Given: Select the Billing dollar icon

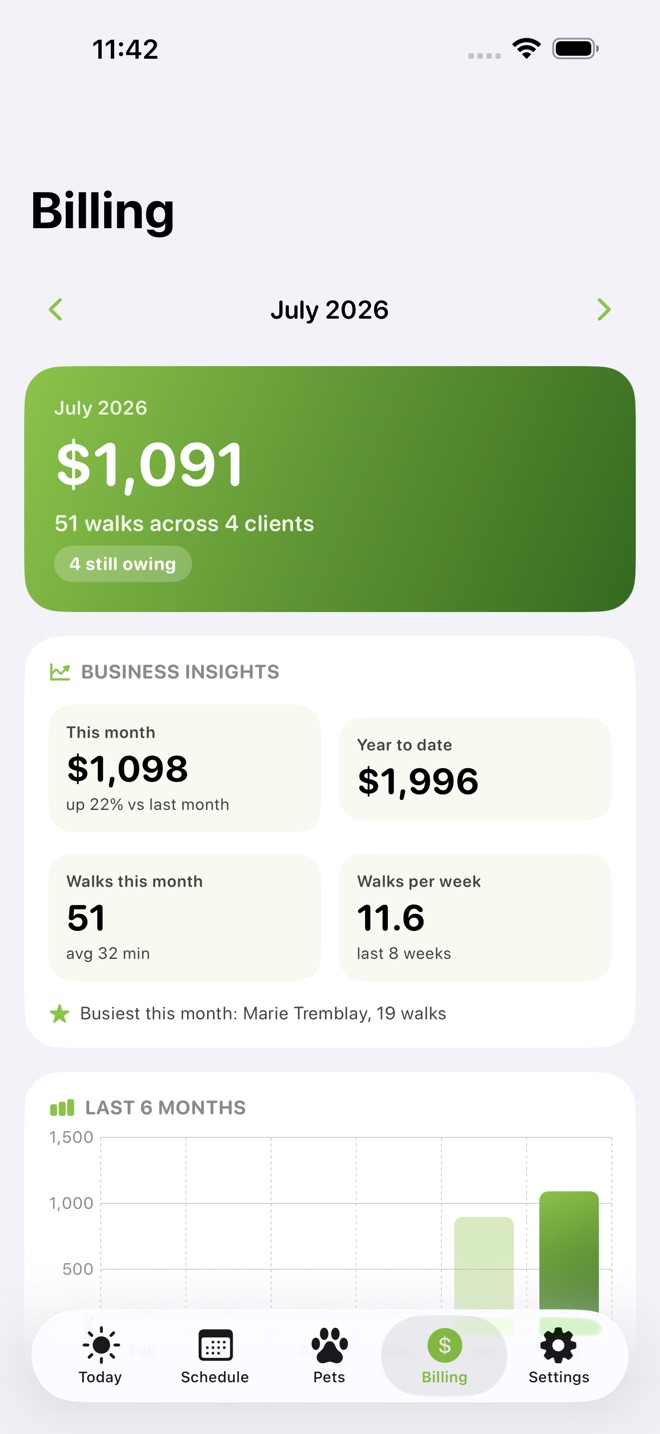Looking at the screenshot, I should click(x=445, y=1346).
